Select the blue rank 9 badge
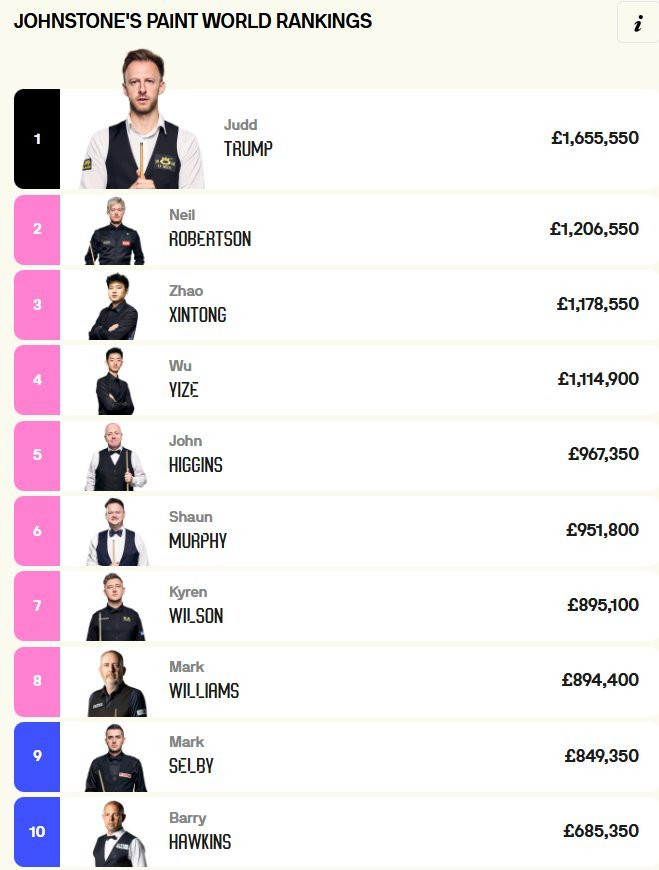Viewport: 659px width, 870px height. point(37,757)
